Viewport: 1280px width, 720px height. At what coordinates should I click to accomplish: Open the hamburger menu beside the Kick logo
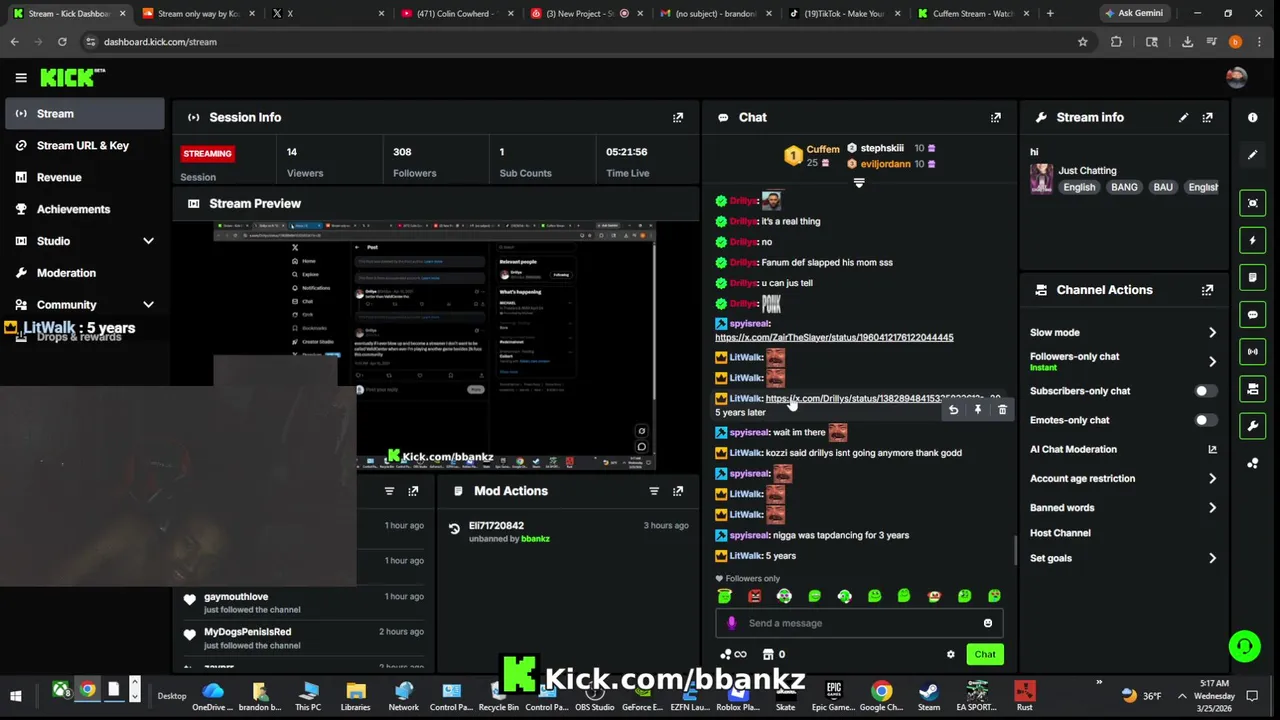pos(20,77)
